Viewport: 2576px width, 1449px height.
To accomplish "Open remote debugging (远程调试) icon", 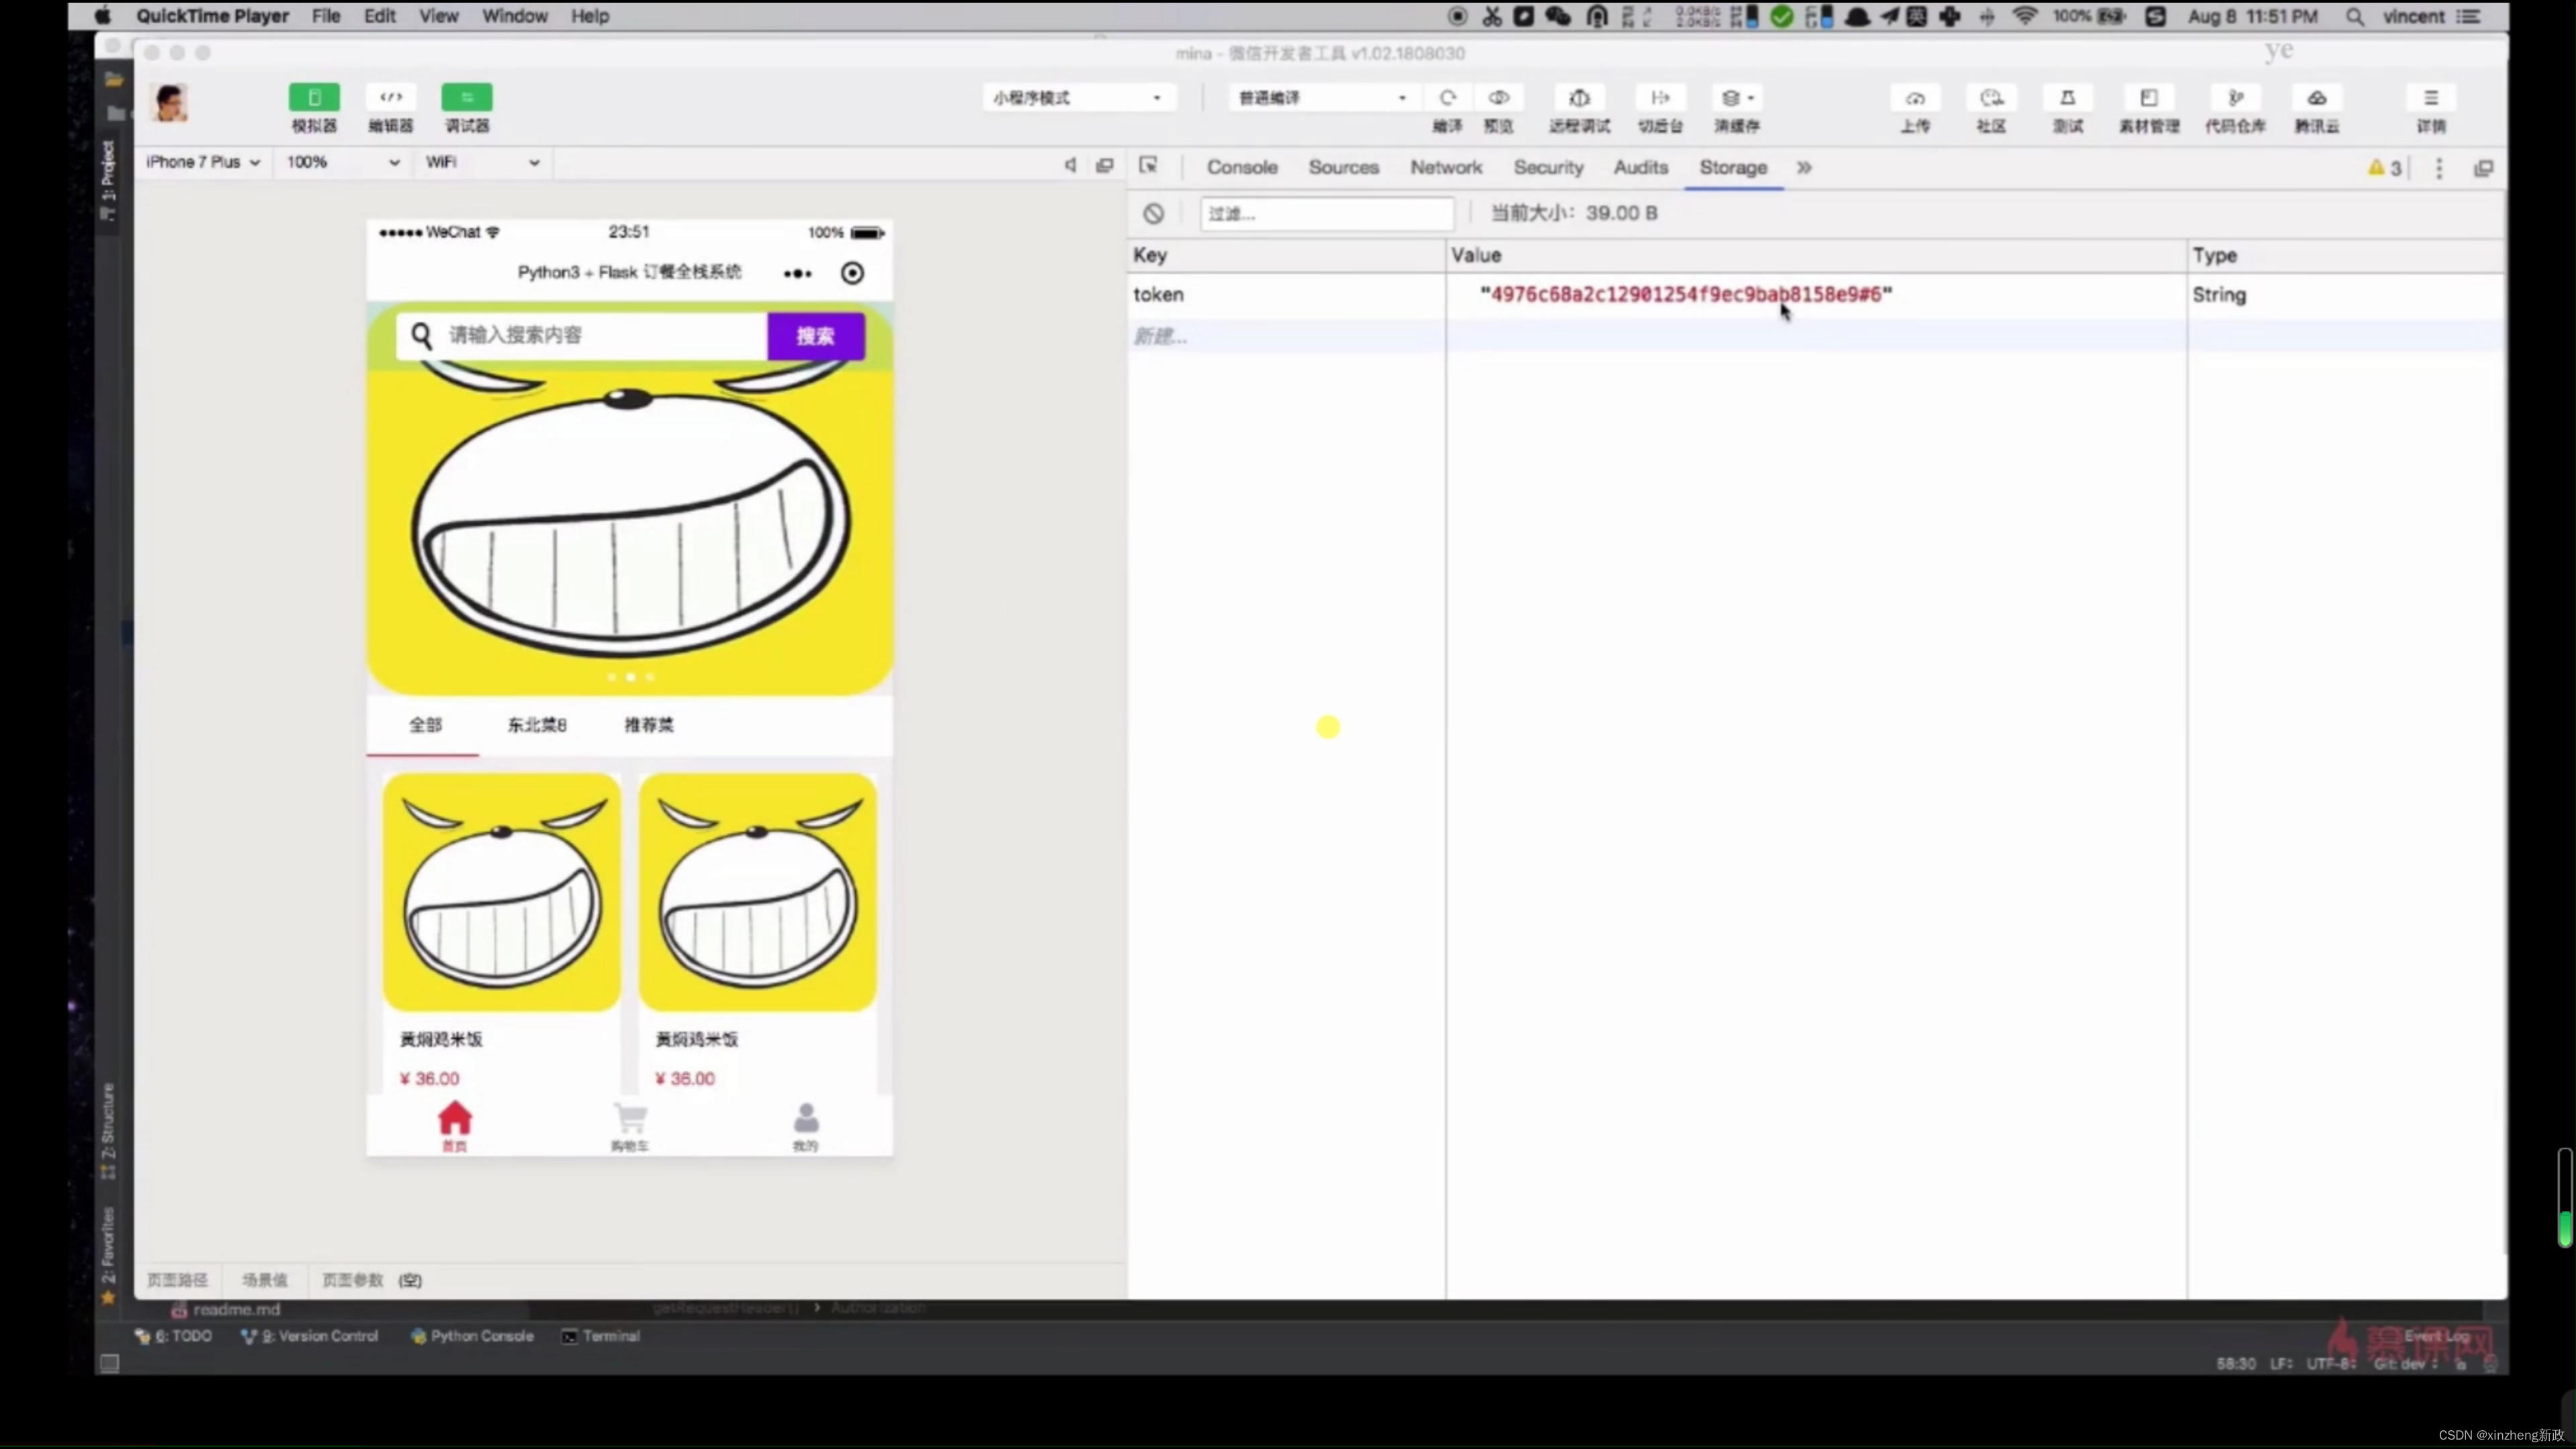I will [1579, 98].
